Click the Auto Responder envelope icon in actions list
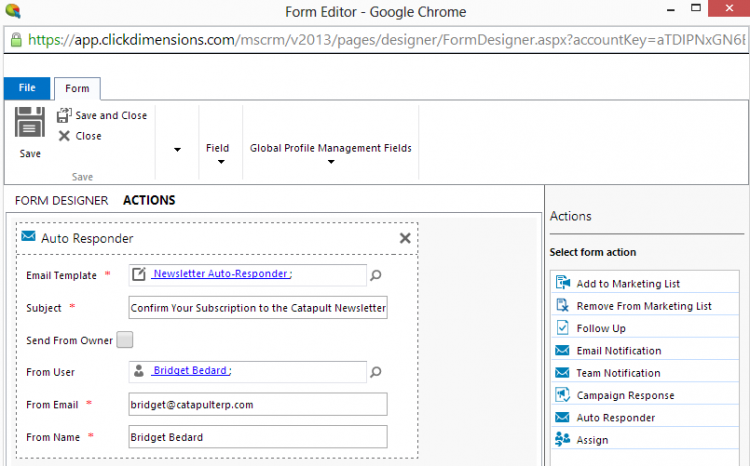This screenshot has height=466, width=750. pos(562,417)
